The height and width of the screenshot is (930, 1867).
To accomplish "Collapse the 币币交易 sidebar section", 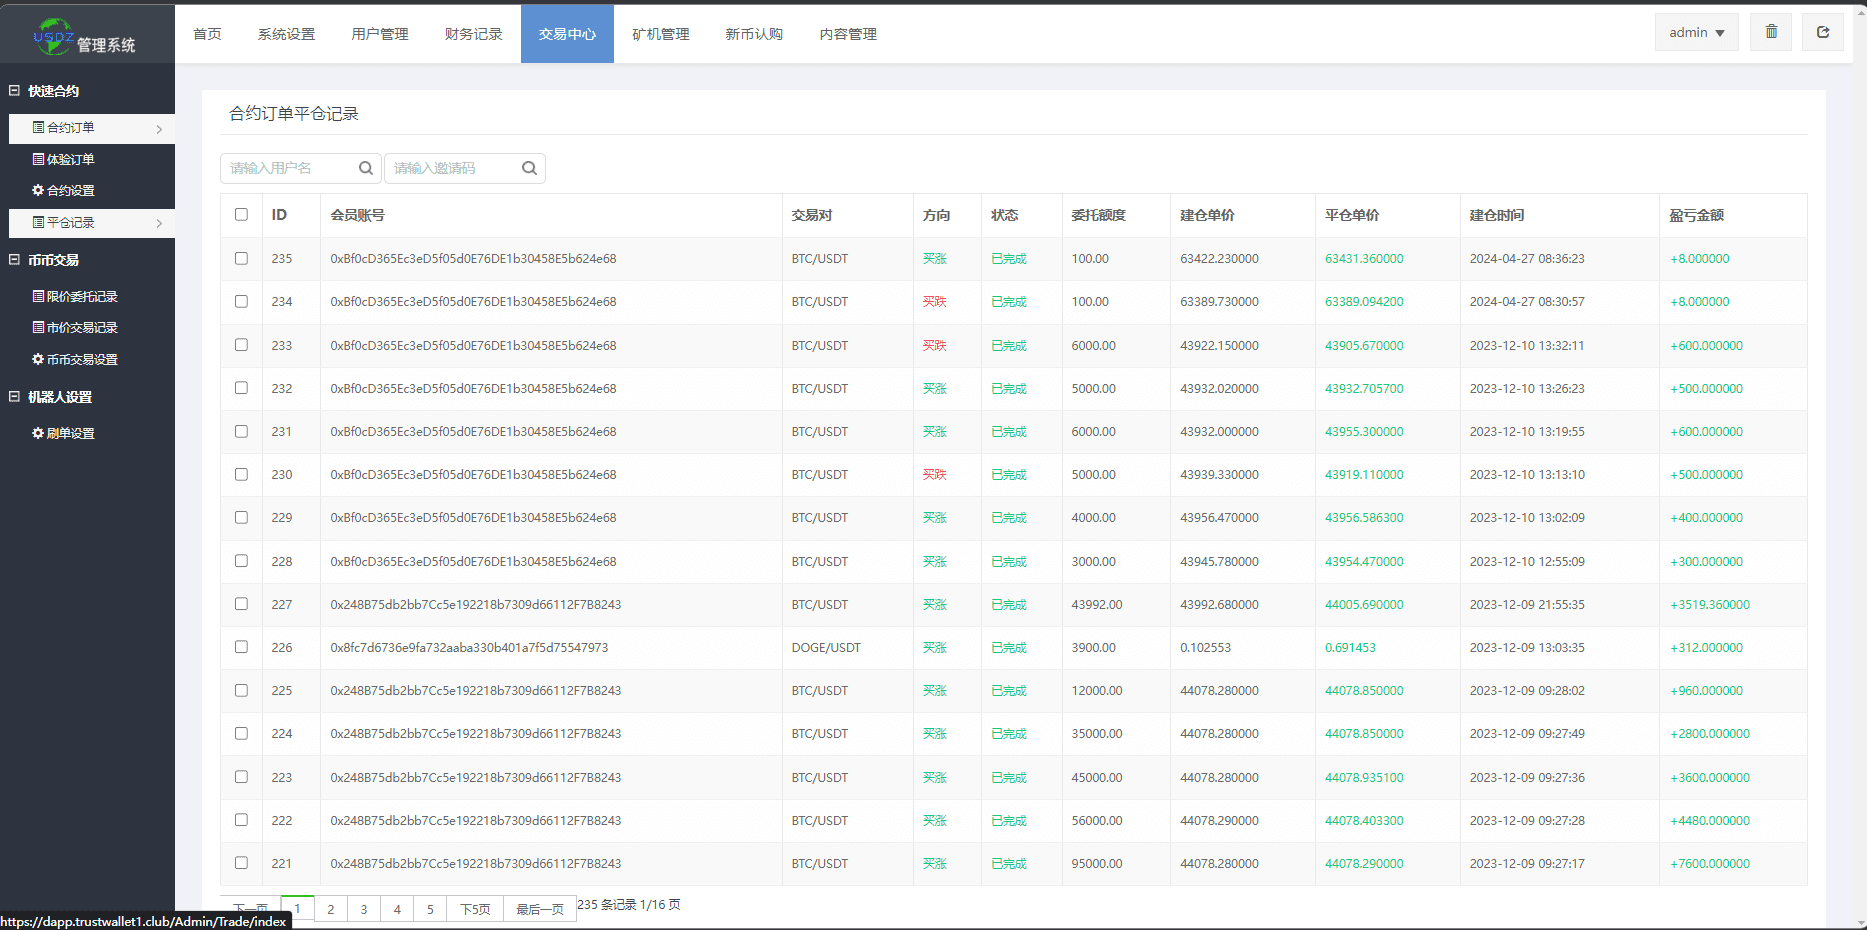I will pyautogui.click(x=15, y=260).
